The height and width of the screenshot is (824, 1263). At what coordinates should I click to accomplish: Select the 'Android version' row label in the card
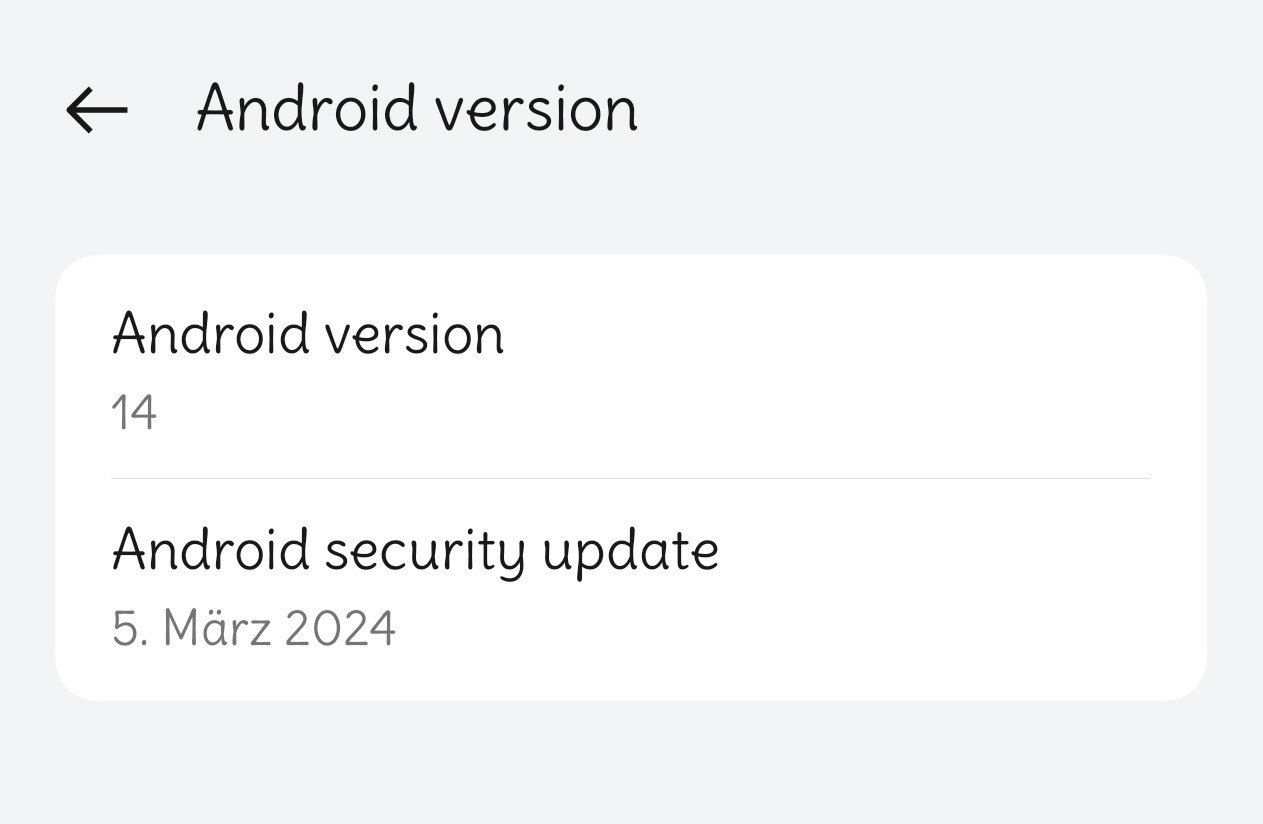click(x=308, y=334)
